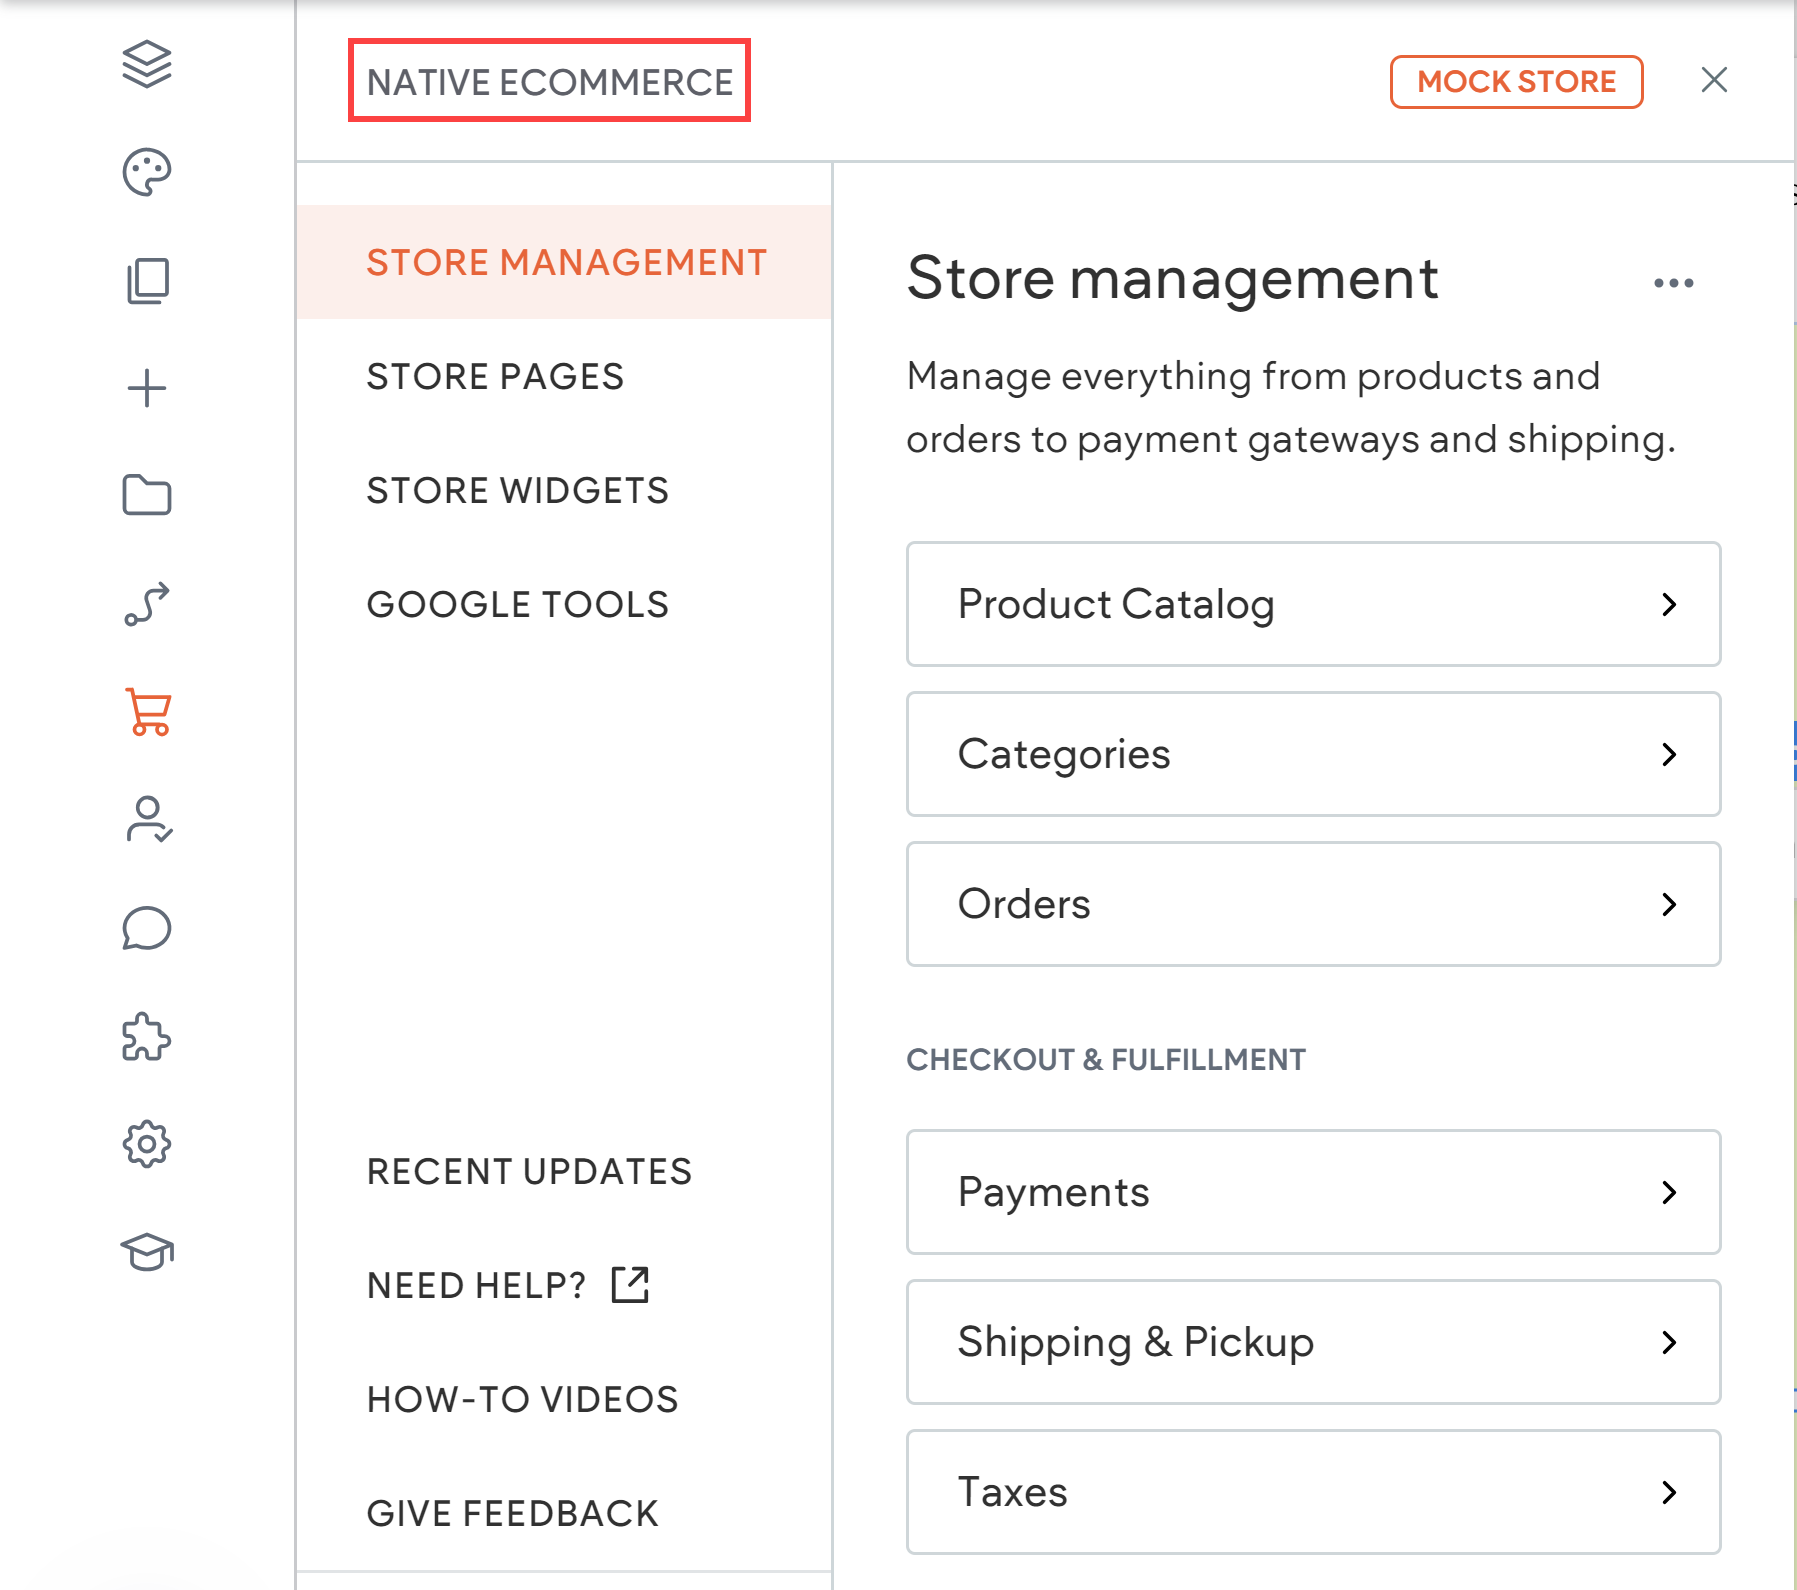Viewport: 1797px width, 1590px height.
Task: Open the Layers panel icon
Action: point(147,65)
